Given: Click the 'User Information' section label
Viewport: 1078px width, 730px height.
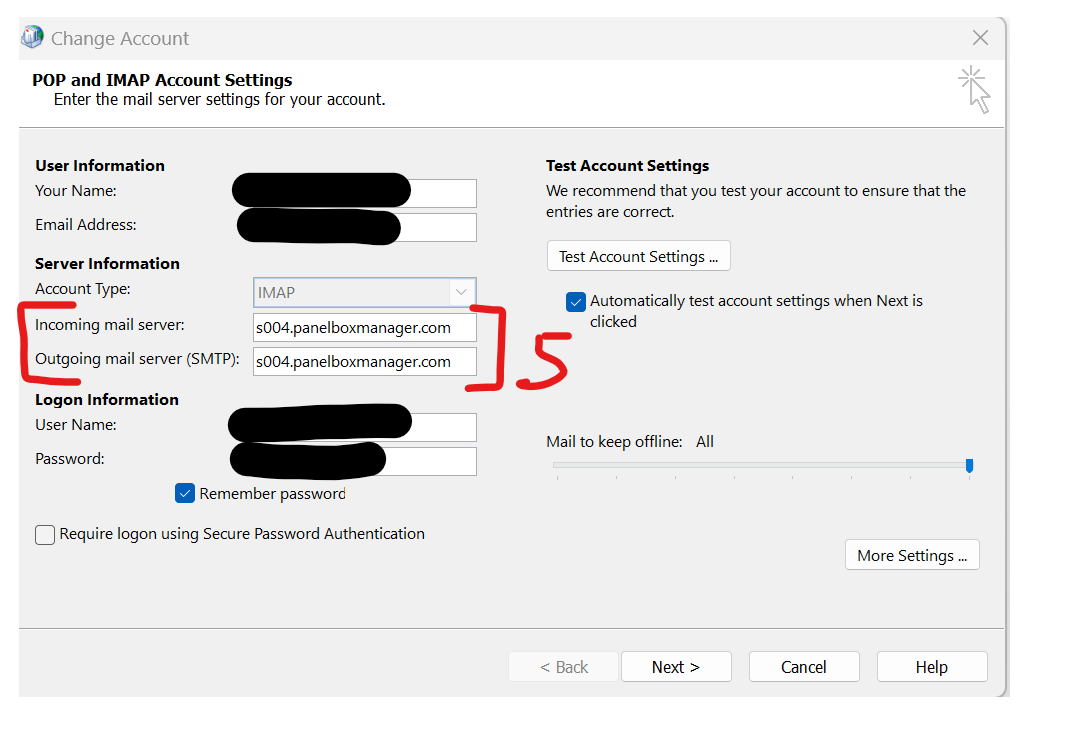Looking at the screenshot, I should (100, 166).
